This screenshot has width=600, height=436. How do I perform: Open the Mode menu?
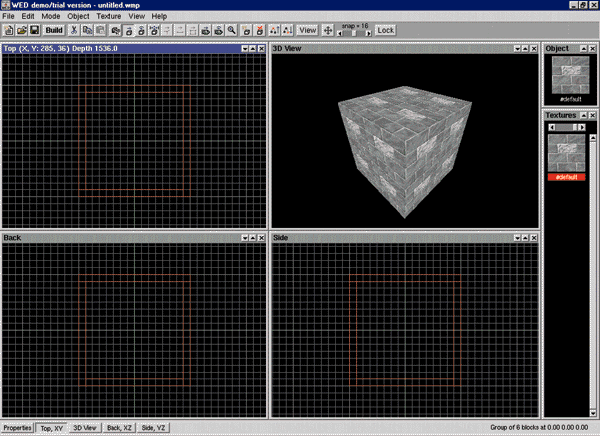click(x=50, y=17)
